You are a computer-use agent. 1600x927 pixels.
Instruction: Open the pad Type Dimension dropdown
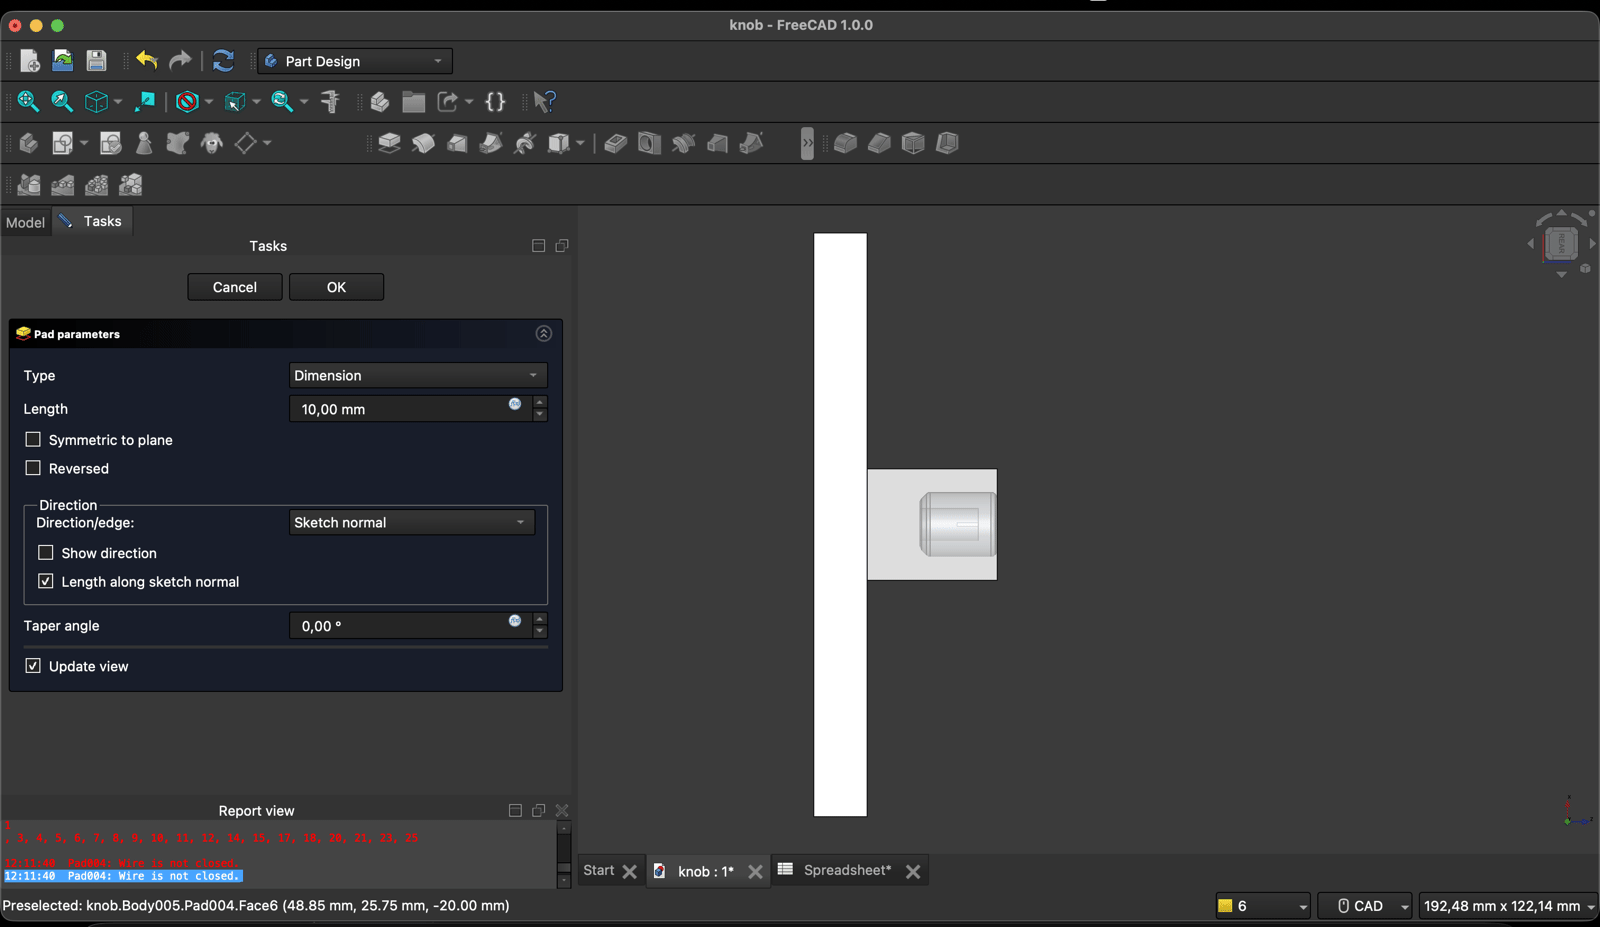pos(418,376)
